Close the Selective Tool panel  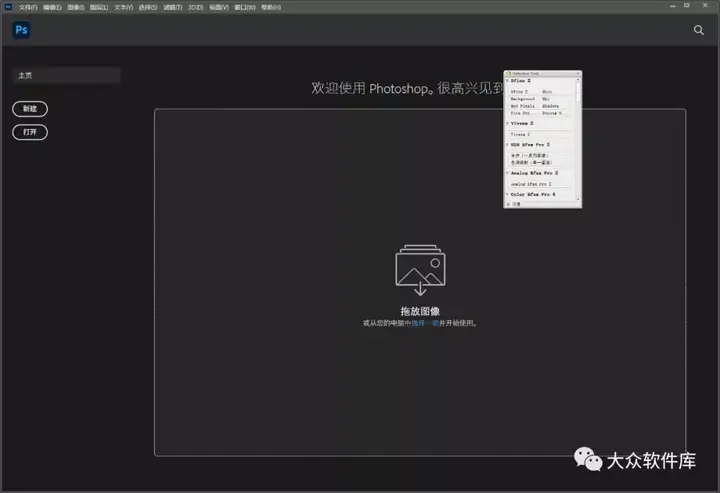578,73
